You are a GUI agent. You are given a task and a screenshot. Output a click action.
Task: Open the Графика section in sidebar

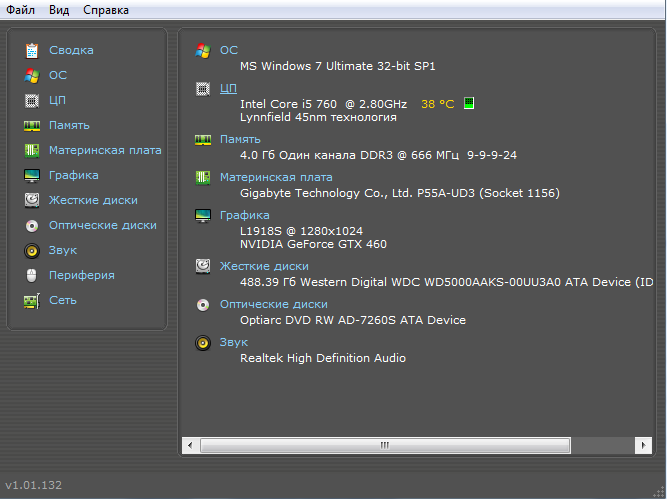73,175
